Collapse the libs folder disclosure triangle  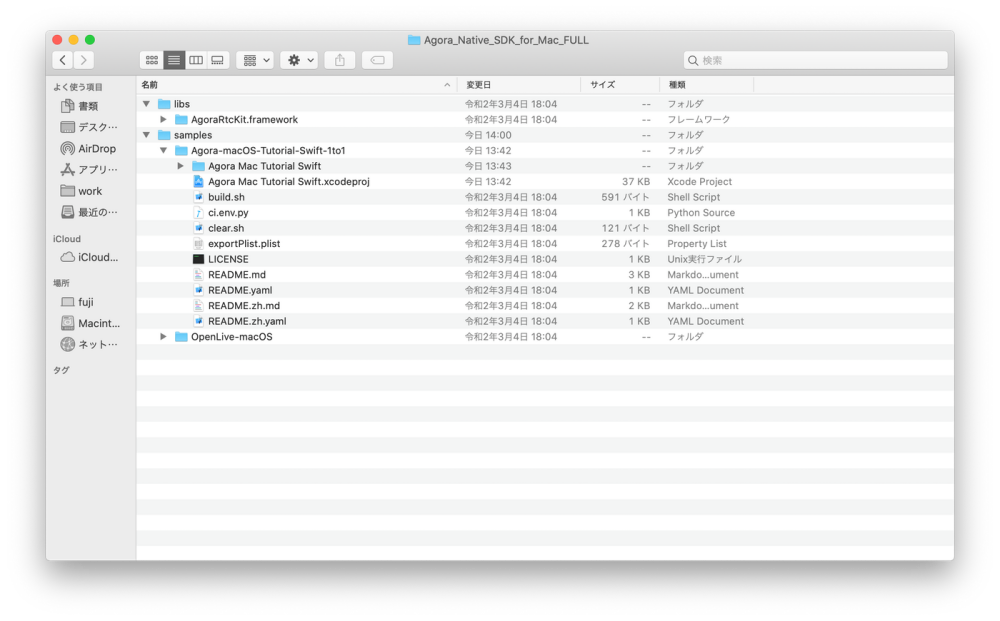(x=146, y=104)
